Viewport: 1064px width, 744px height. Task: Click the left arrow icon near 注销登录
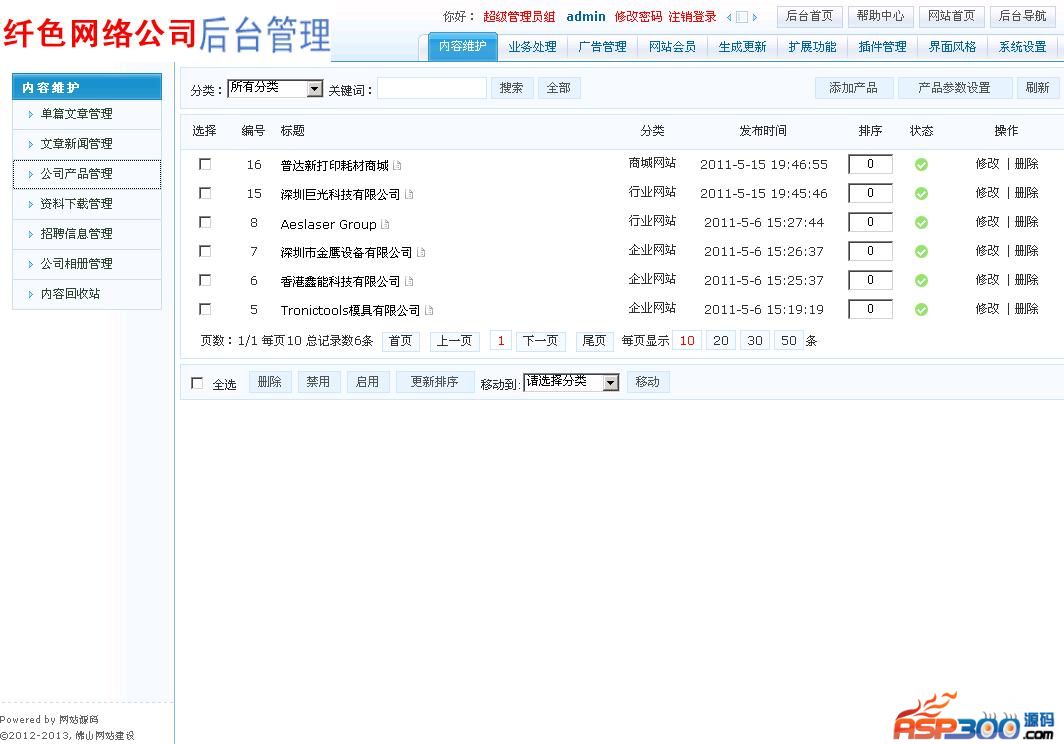tap(729, 18)
